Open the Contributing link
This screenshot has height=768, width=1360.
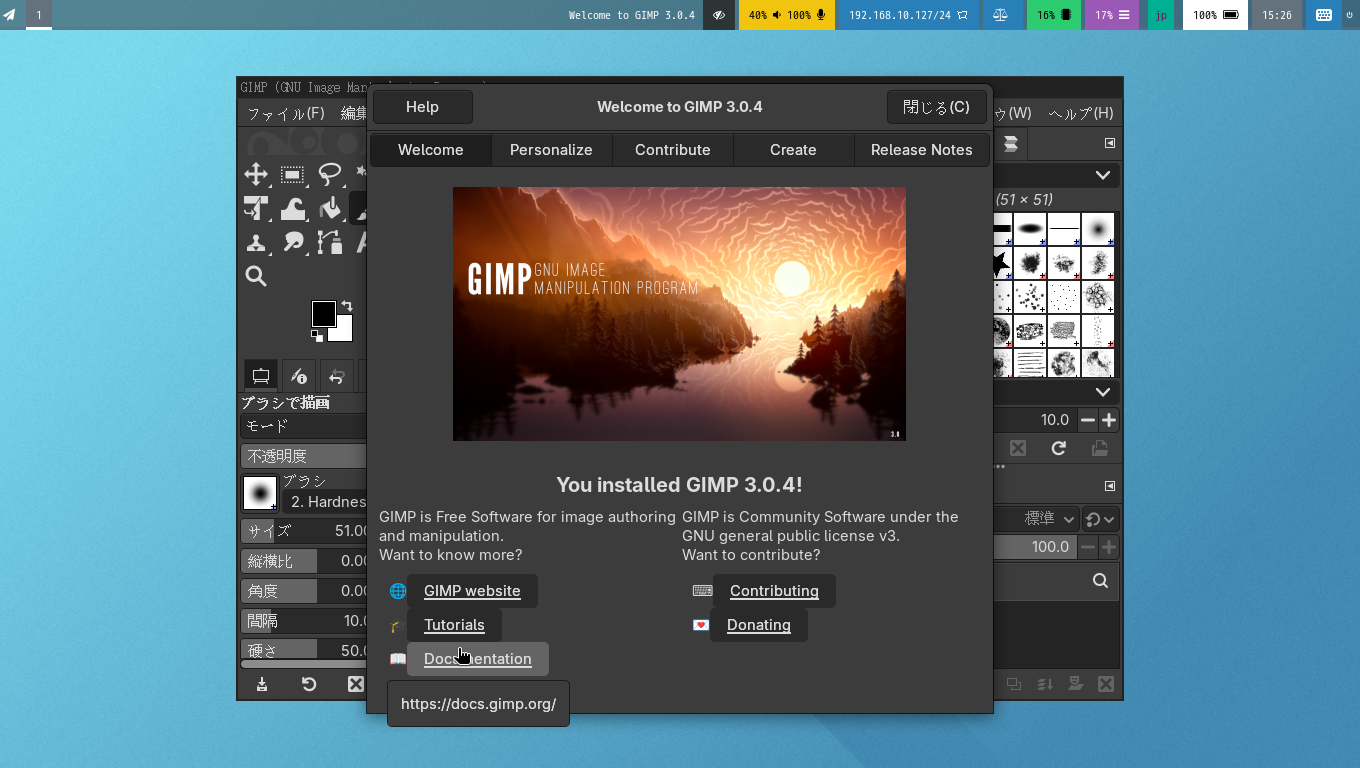(x=774, y=591)
